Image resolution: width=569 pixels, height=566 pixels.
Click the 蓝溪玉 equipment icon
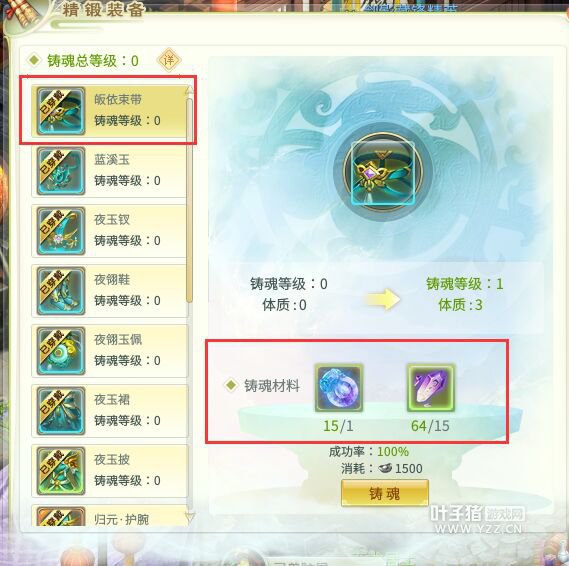(x=61, y=171)
